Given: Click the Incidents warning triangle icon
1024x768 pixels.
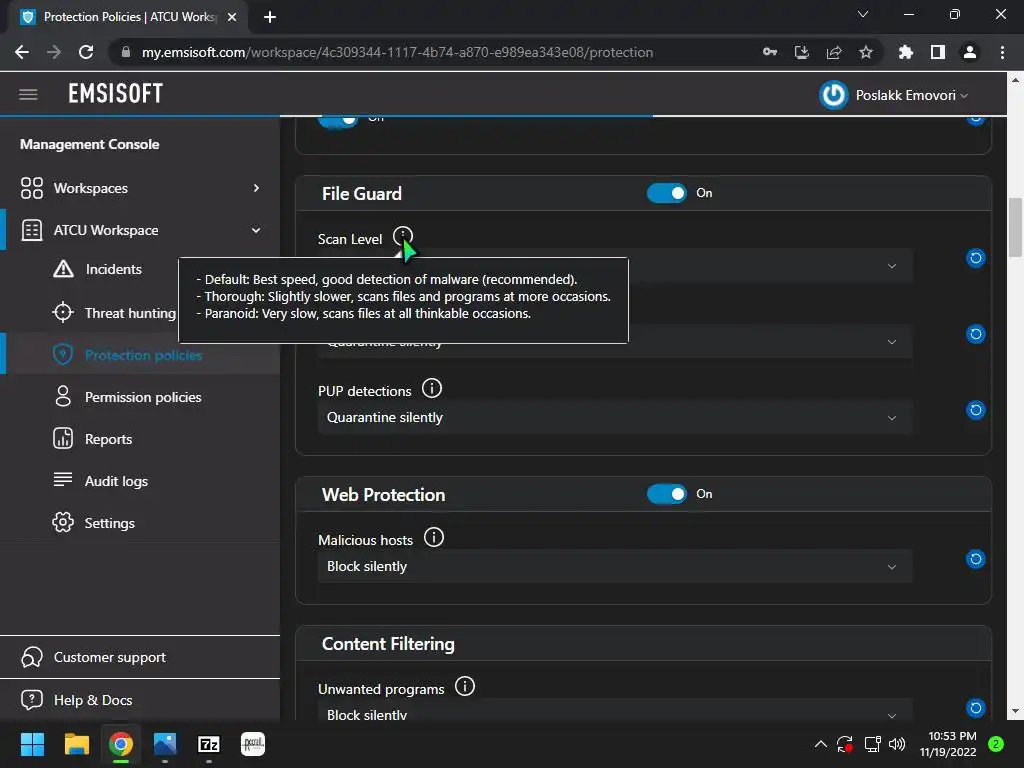Looking at the screenshot, I should (x=63, y=268).
